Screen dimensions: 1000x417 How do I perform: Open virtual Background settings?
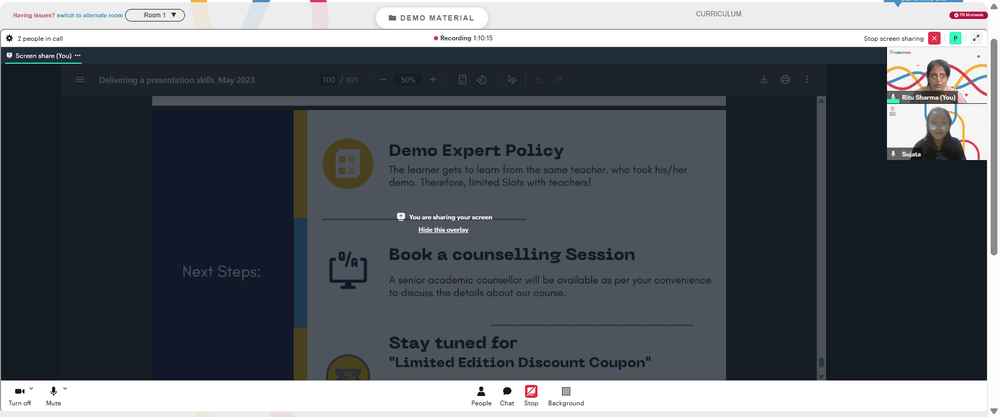point(566,396)
